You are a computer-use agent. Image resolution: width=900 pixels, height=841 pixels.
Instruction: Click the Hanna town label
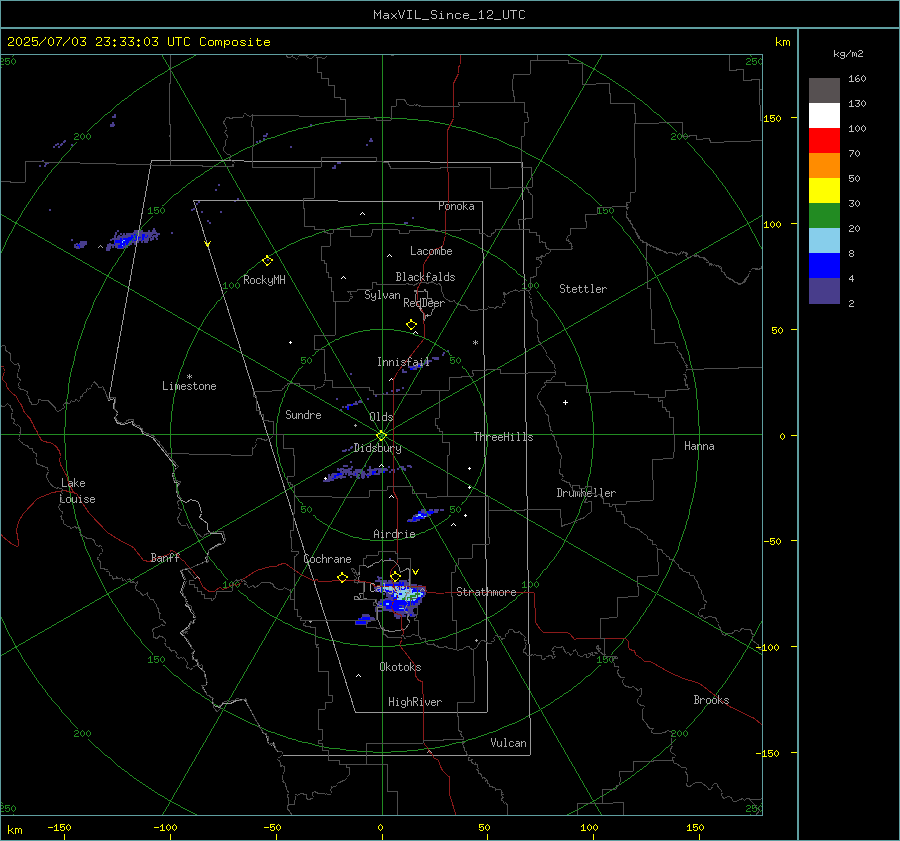699,446
